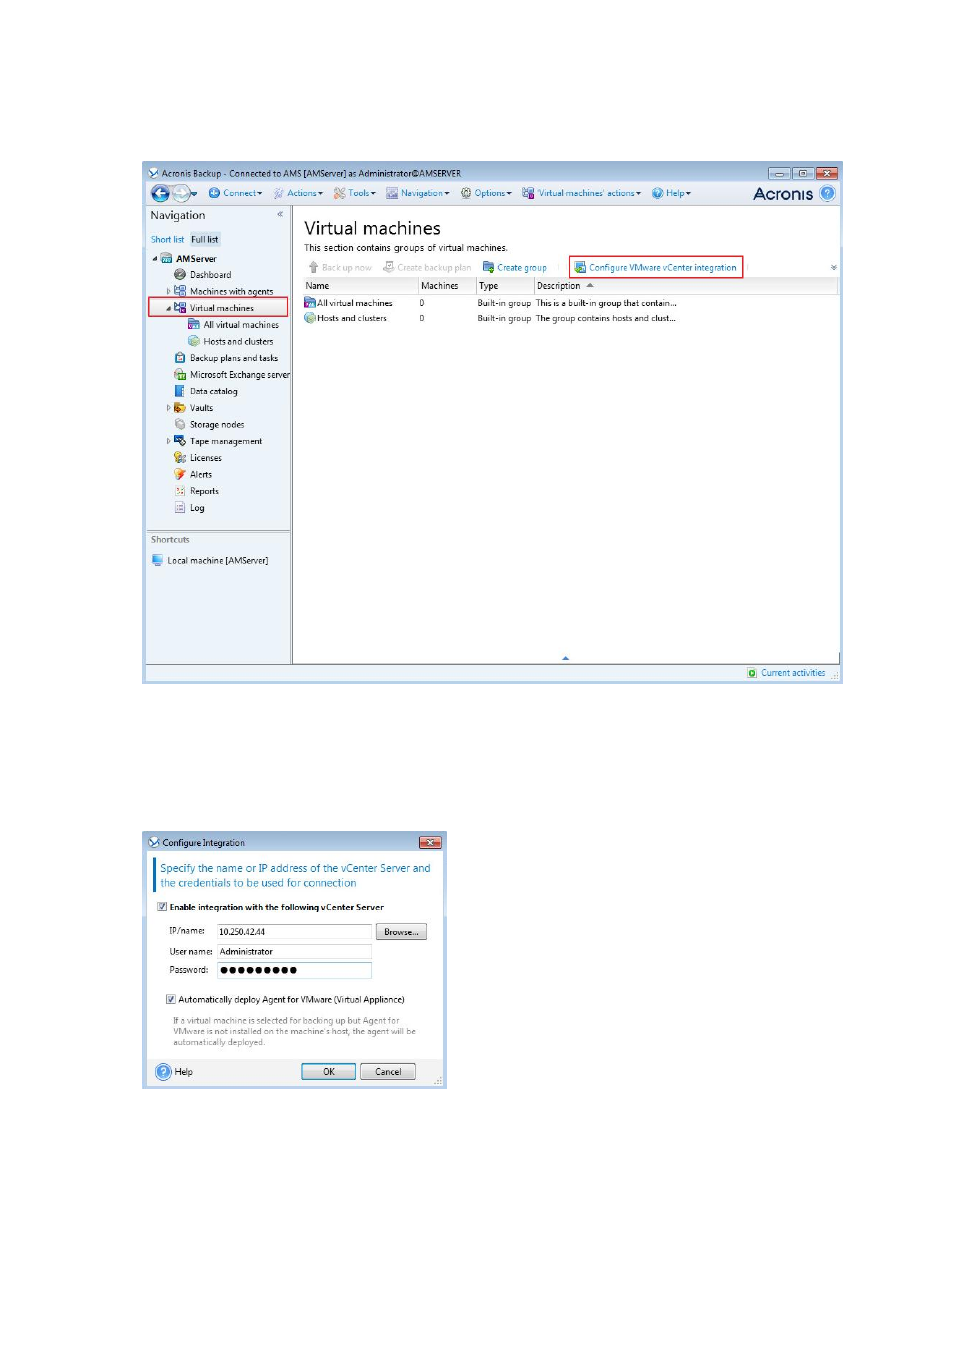The width and height of the screenshot is (955, 1350).
Task: Open the Current activities link
Action: tap(793, 673)
